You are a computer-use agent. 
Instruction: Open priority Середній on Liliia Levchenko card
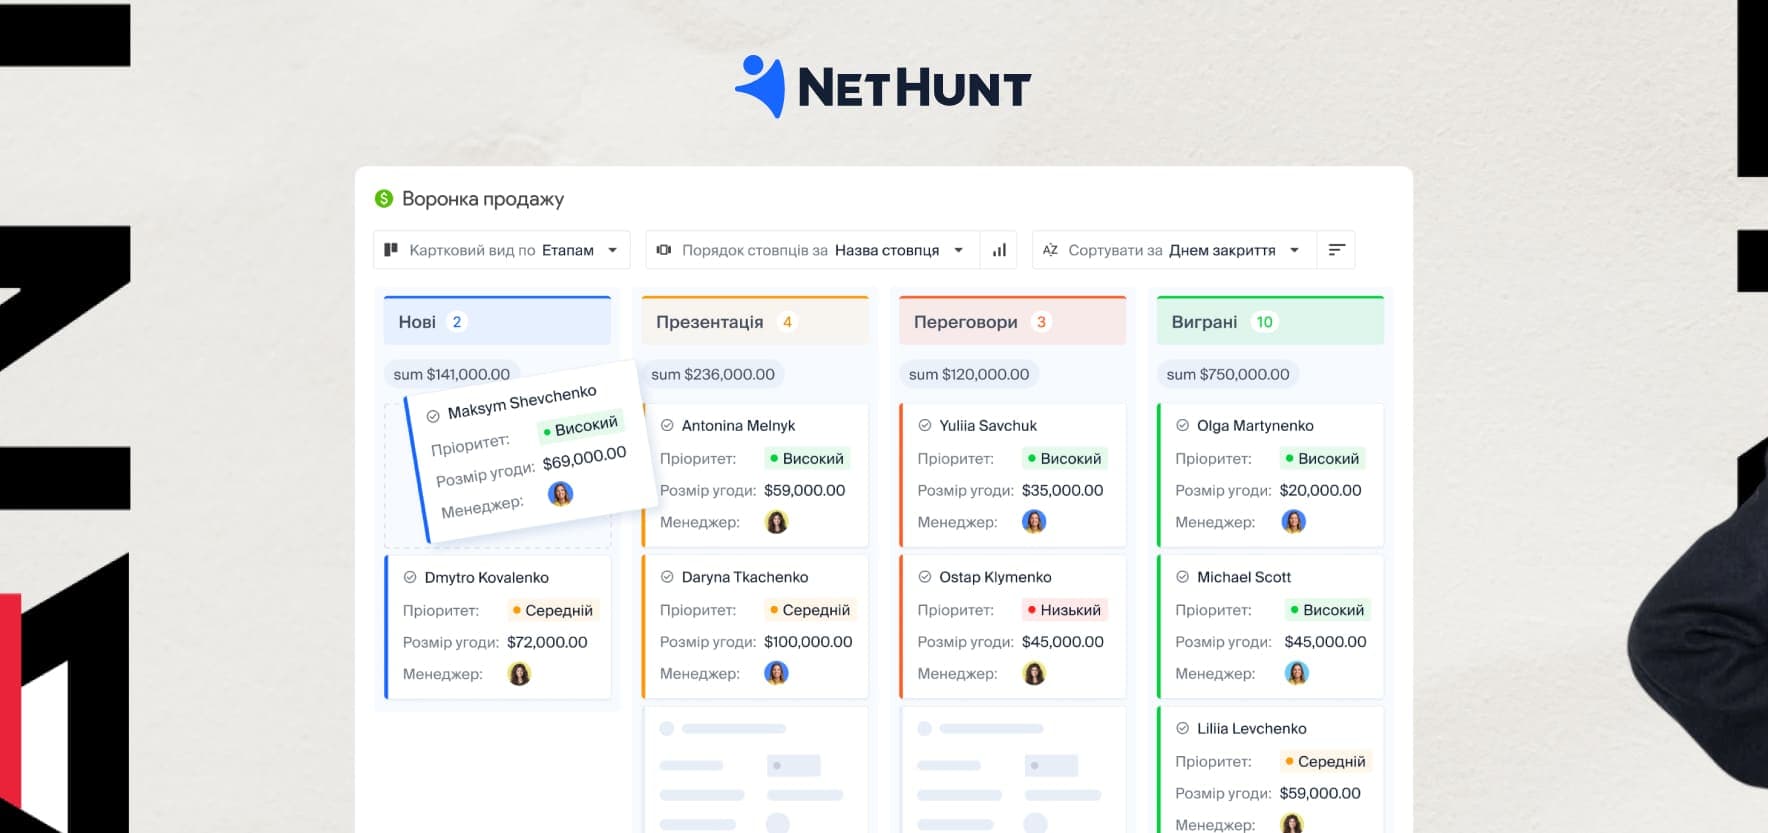pos(1325,761)
